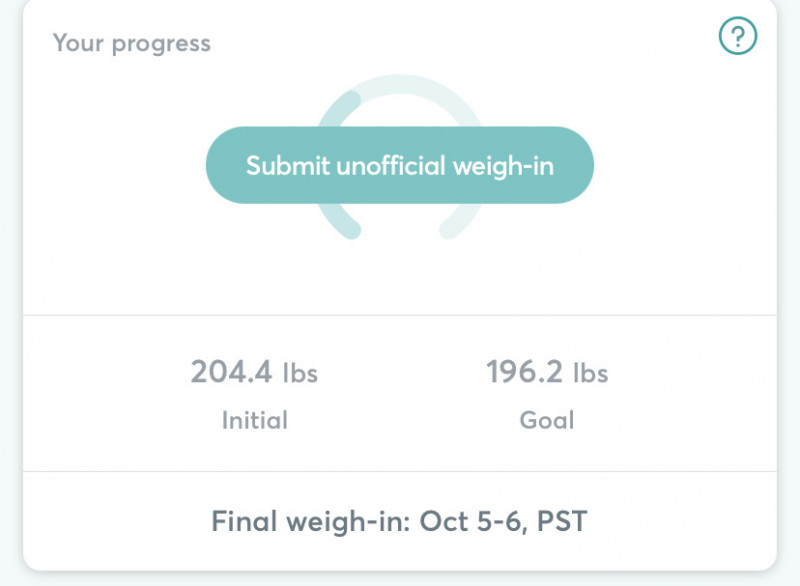The height and width of the screenshot is (586, 800).
Task: Click the Final weigh-in label text
Action: click(311, 521)
